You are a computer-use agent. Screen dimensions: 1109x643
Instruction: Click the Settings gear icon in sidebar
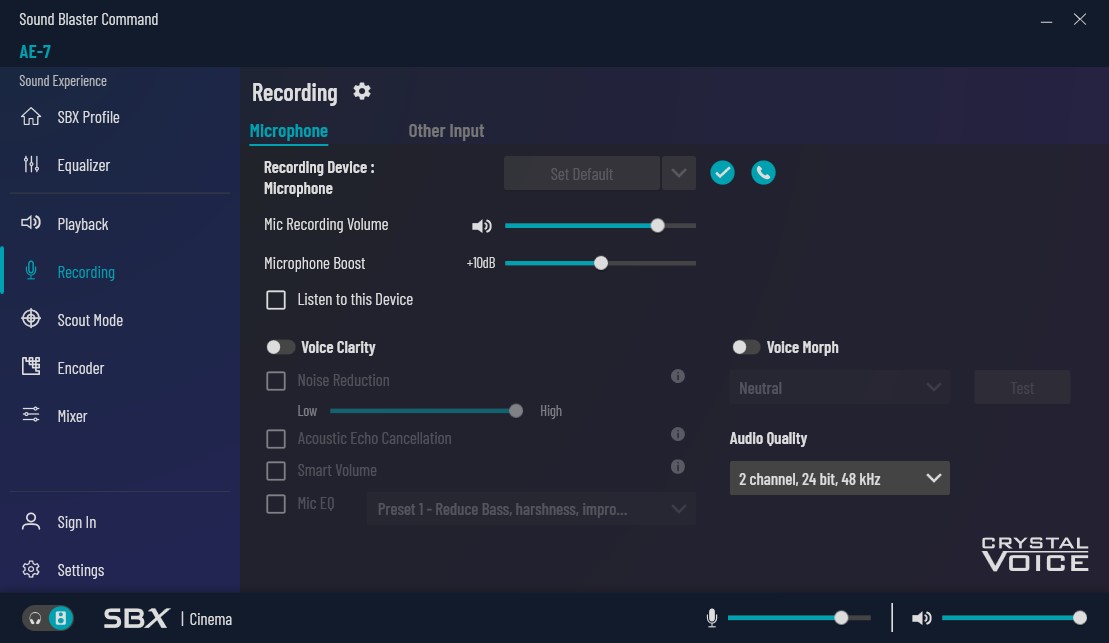point(31,569)
